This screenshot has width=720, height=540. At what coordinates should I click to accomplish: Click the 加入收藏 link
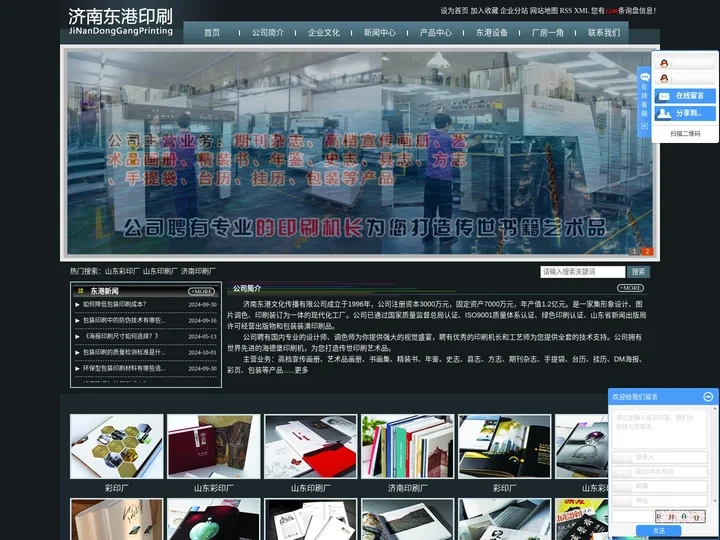(484, 11)
